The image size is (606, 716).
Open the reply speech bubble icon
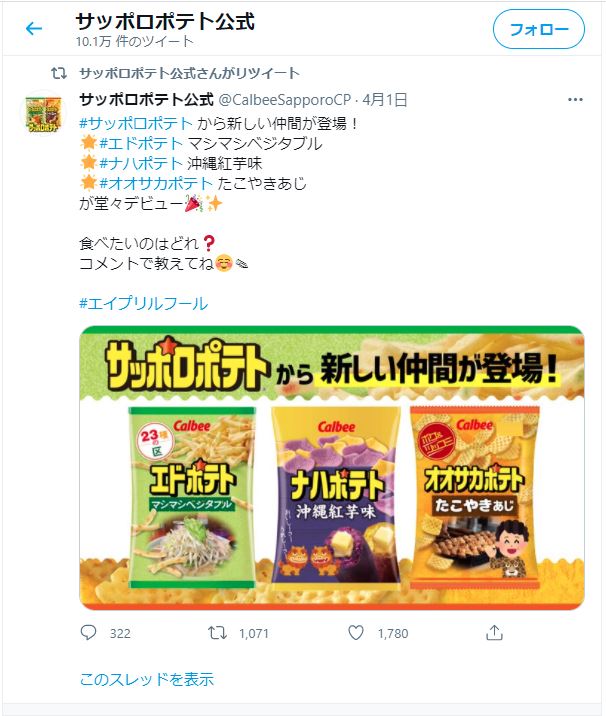click(x=88, y=632)
